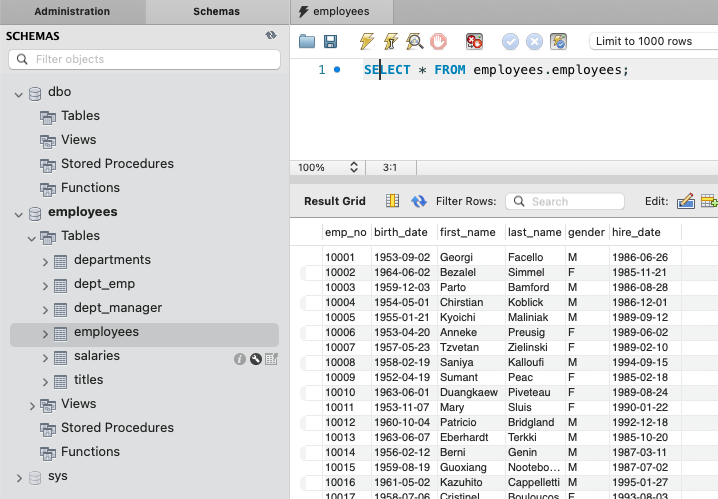The width and height of the screenshot is (718, 499).
Task: Collapse the employees schema
Action: 19,215
